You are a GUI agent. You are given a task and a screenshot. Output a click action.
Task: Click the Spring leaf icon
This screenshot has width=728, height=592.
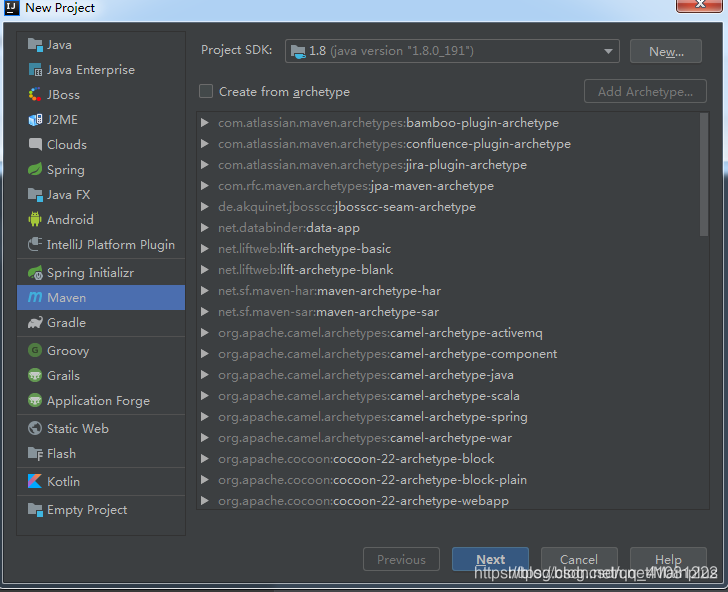[x=35, y=169]
